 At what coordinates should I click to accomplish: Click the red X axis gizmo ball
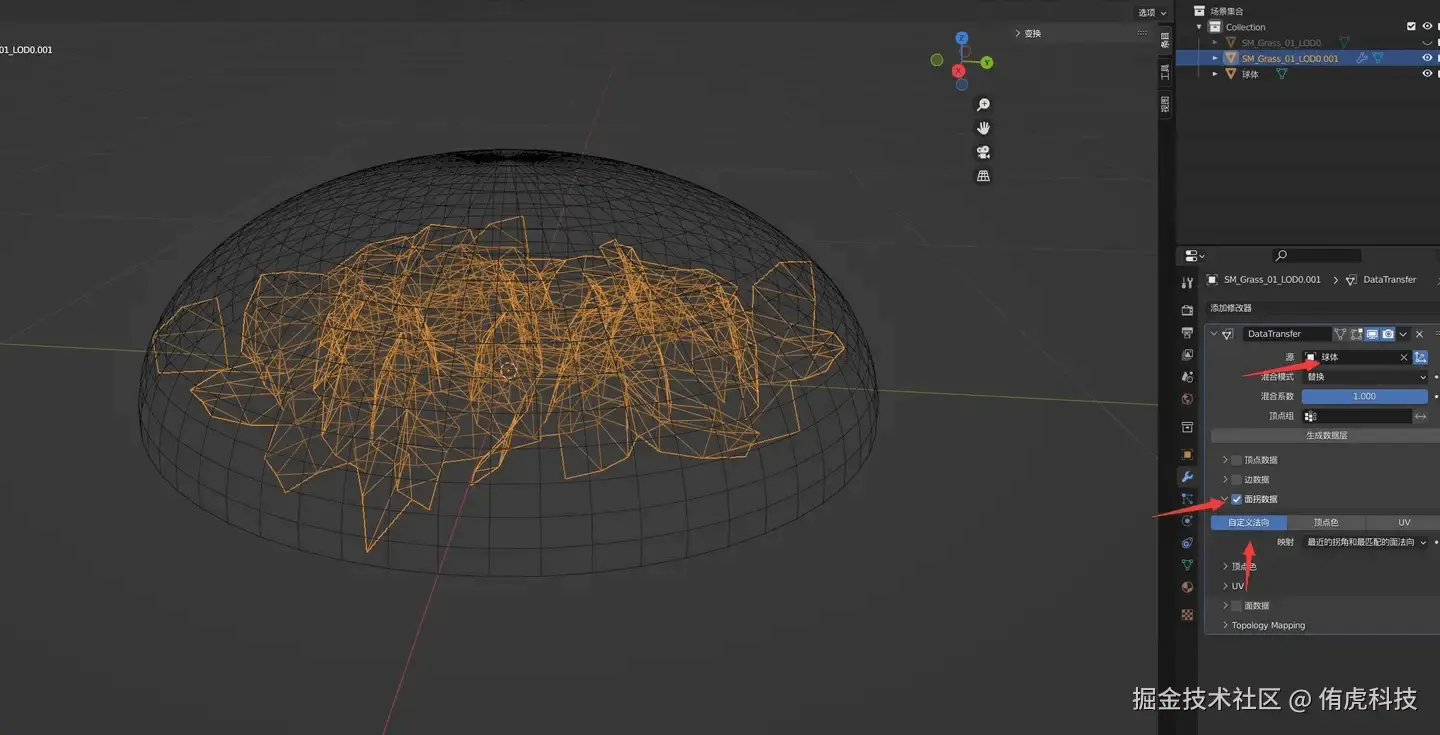(958, 71)
